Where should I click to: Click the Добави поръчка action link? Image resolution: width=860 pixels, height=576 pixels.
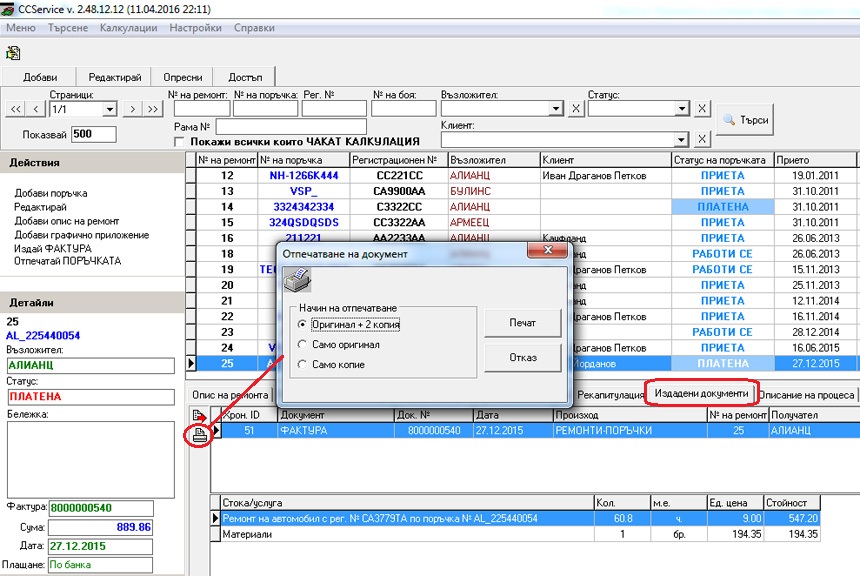click(x=50, y=193)
